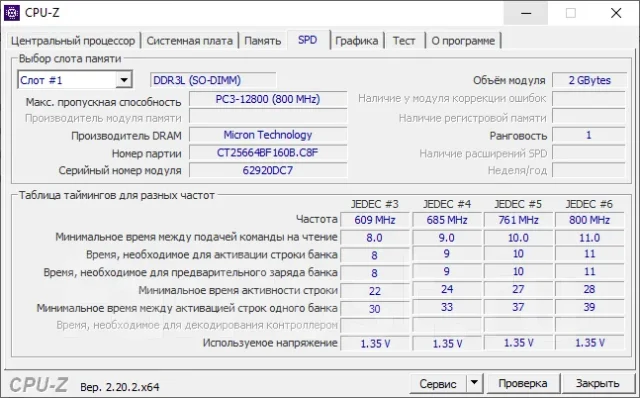Click the Закрыть button
Screen dimensions: 640x398
(x=598, y=384)
